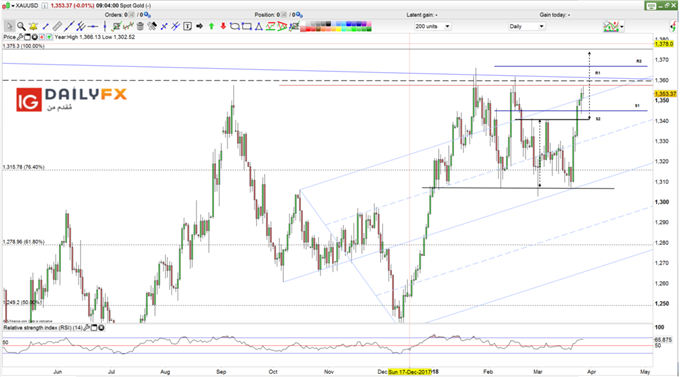Viewport: 680px width, 377px height.
Task: Detach the RSI panel window icon
Action: point(94,328)
